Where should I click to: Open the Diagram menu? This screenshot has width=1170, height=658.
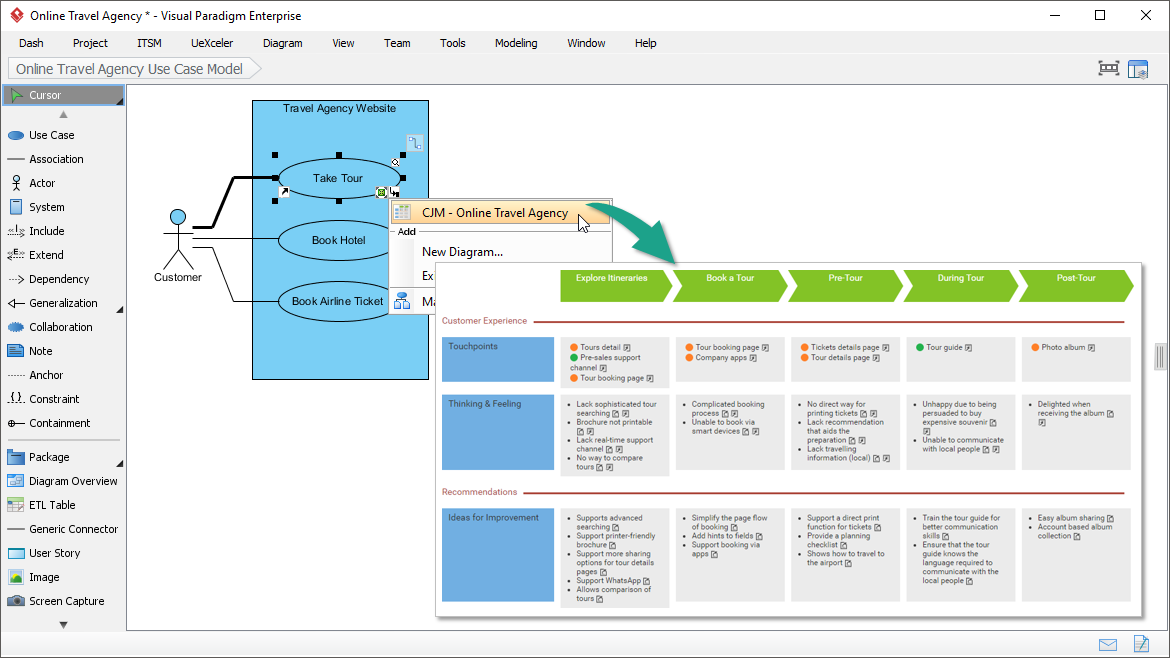coord(283,43)
